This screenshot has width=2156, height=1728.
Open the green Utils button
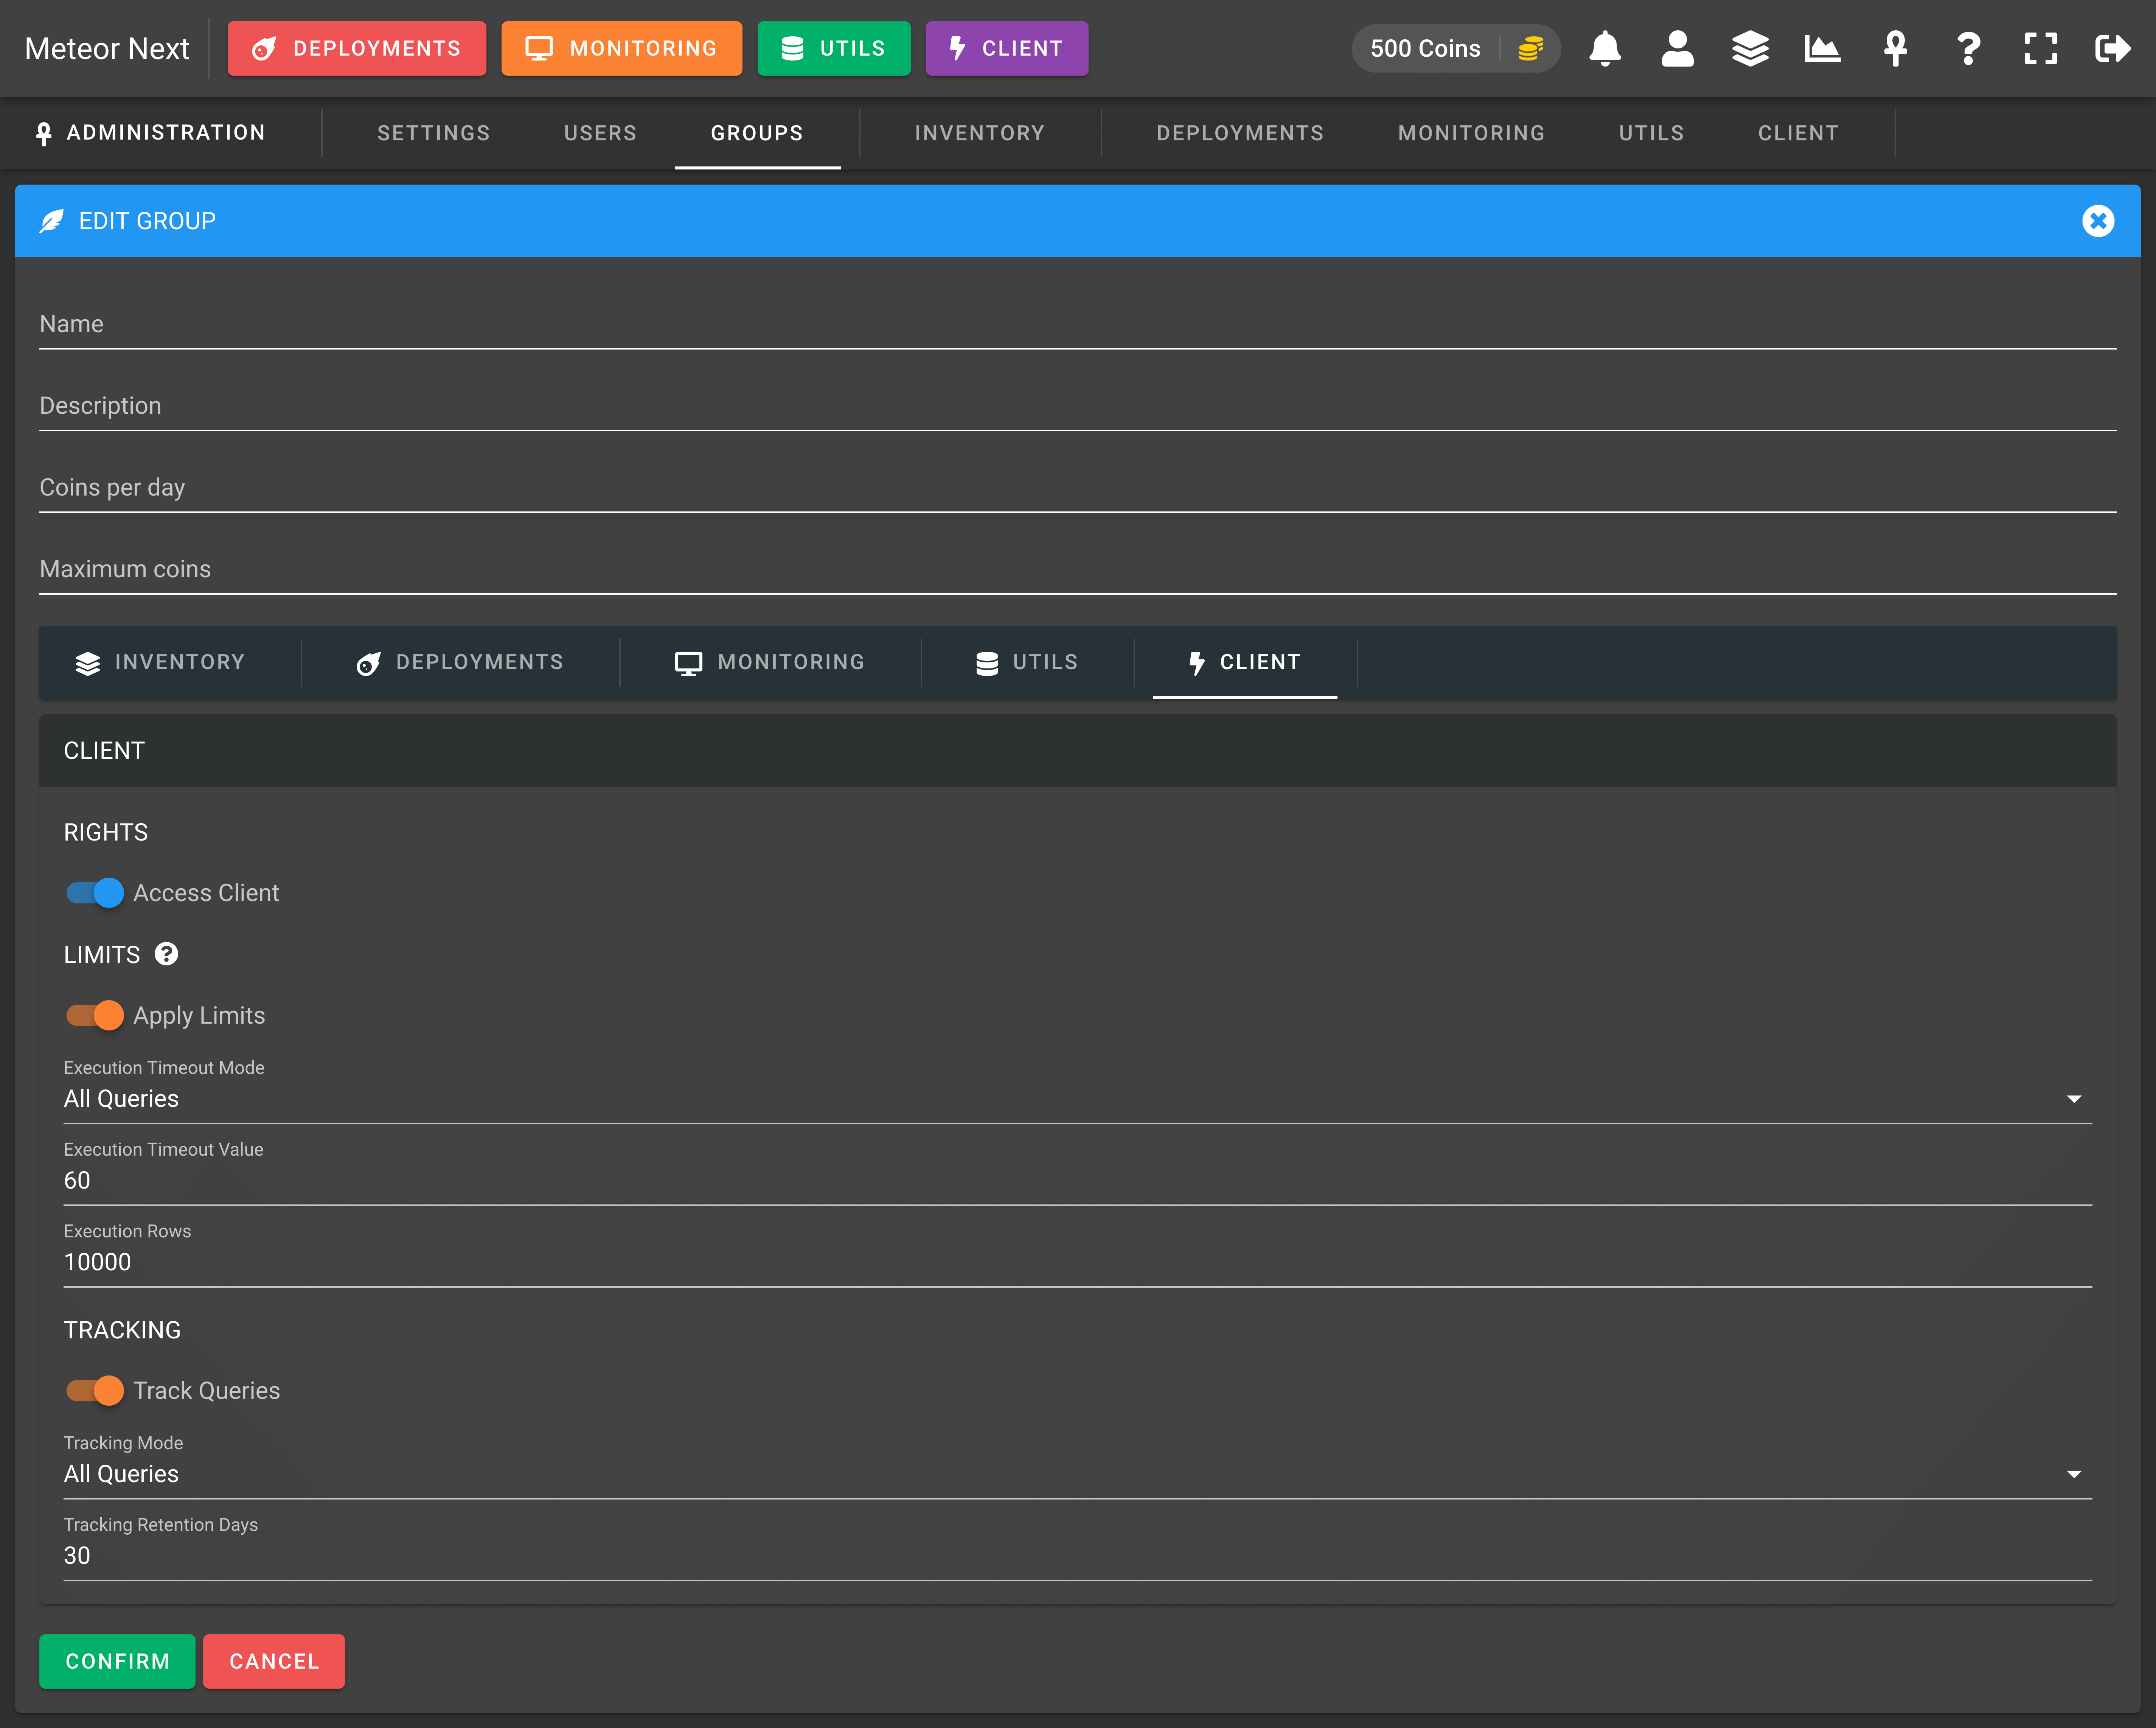coord(834,48)
